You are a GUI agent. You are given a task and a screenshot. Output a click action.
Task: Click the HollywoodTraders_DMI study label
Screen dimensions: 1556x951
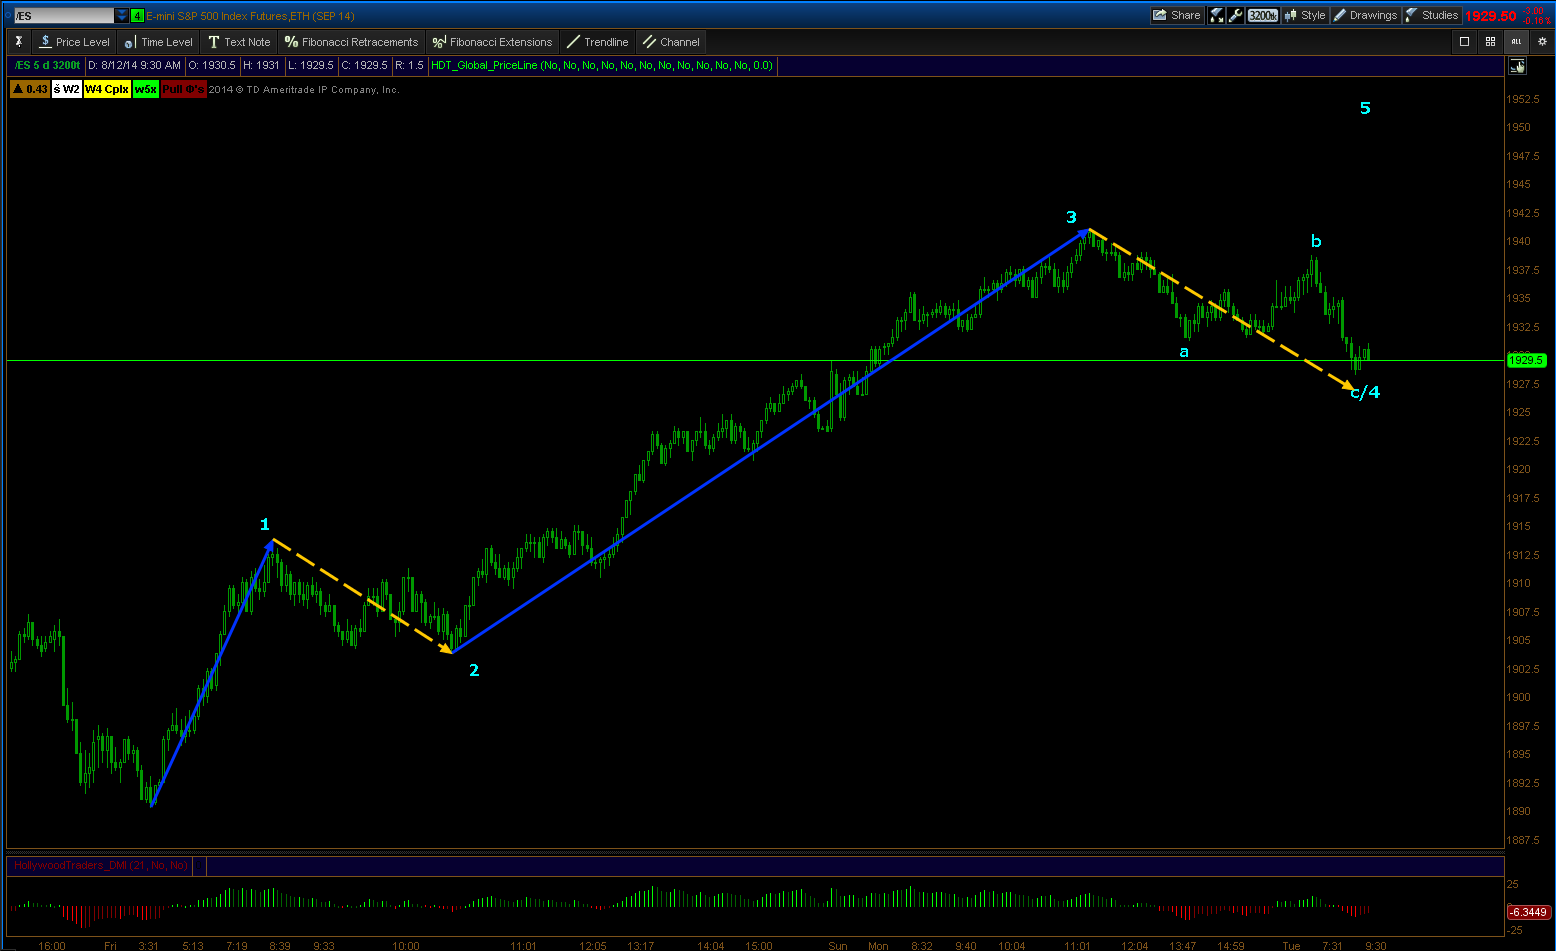(101, 865)
